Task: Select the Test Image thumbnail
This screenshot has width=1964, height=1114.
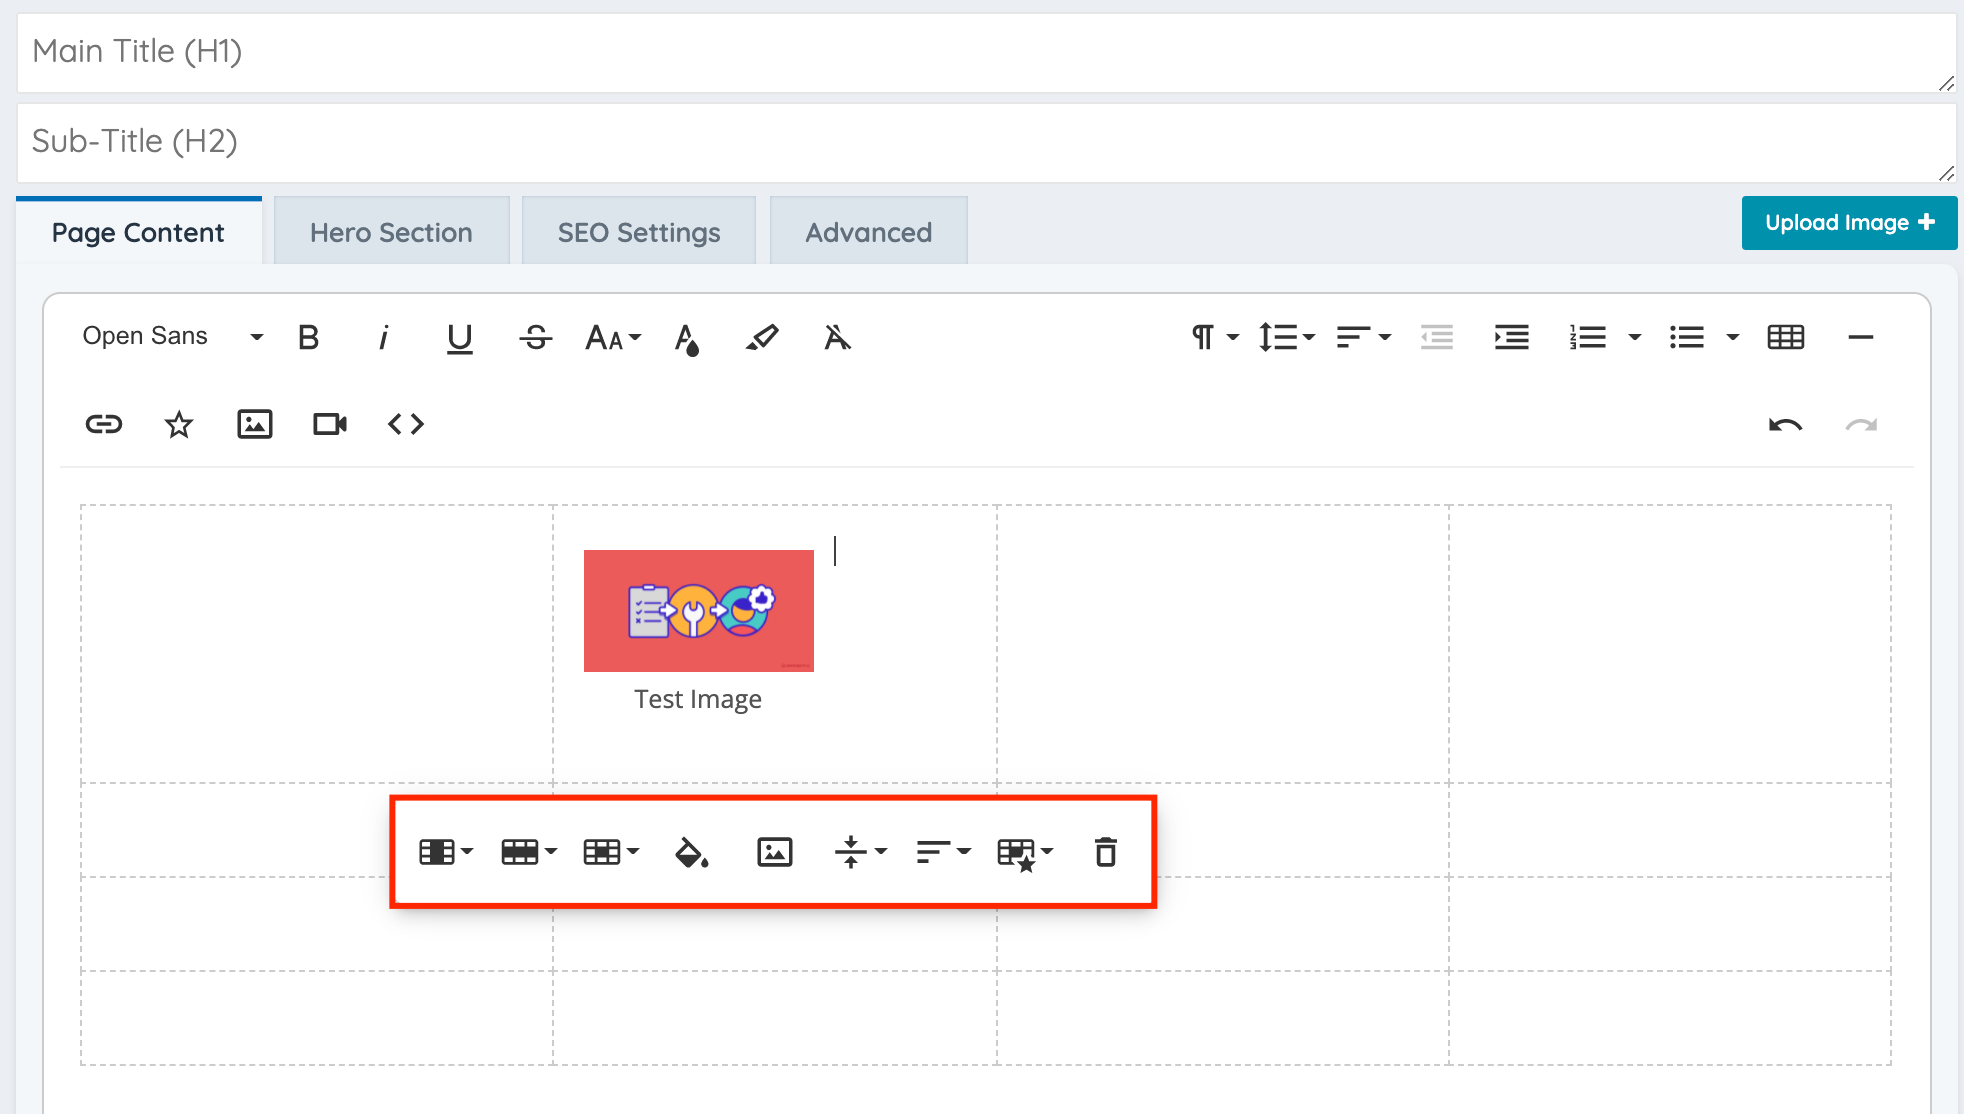Action: [x=698, y=610]
